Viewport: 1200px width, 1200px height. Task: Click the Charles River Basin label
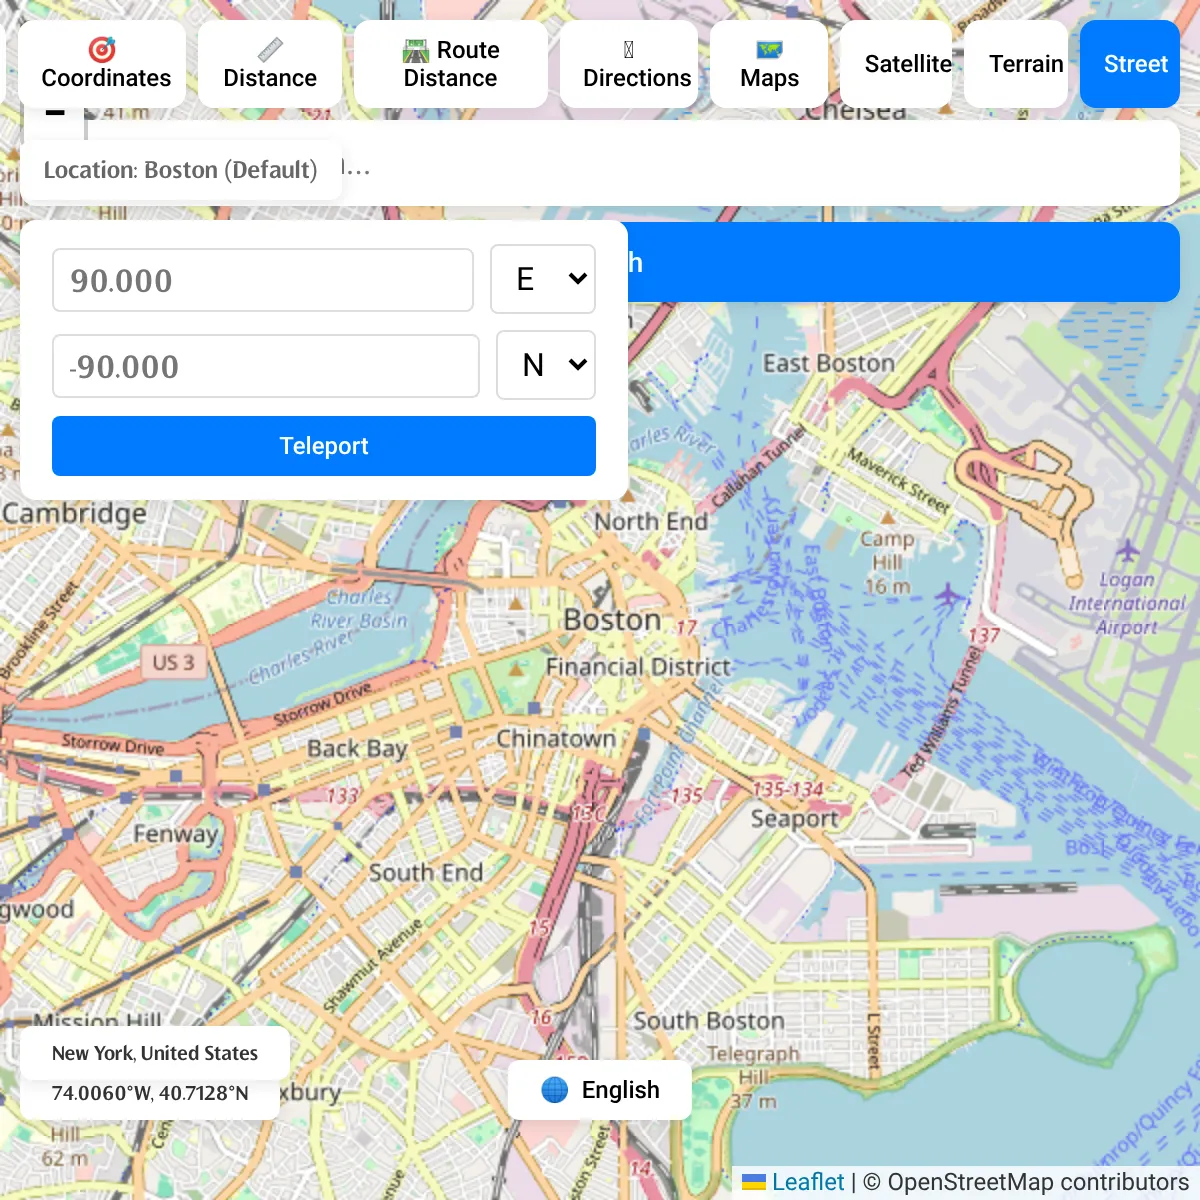click(x=359, y=608)
